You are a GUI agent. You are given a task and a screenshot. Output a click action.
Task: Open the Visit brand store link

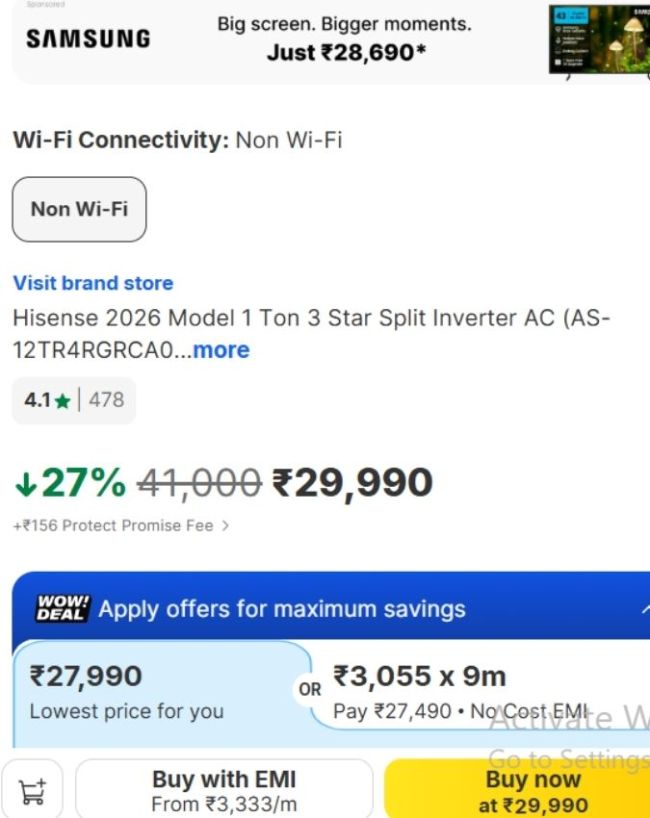click(93, 283)
